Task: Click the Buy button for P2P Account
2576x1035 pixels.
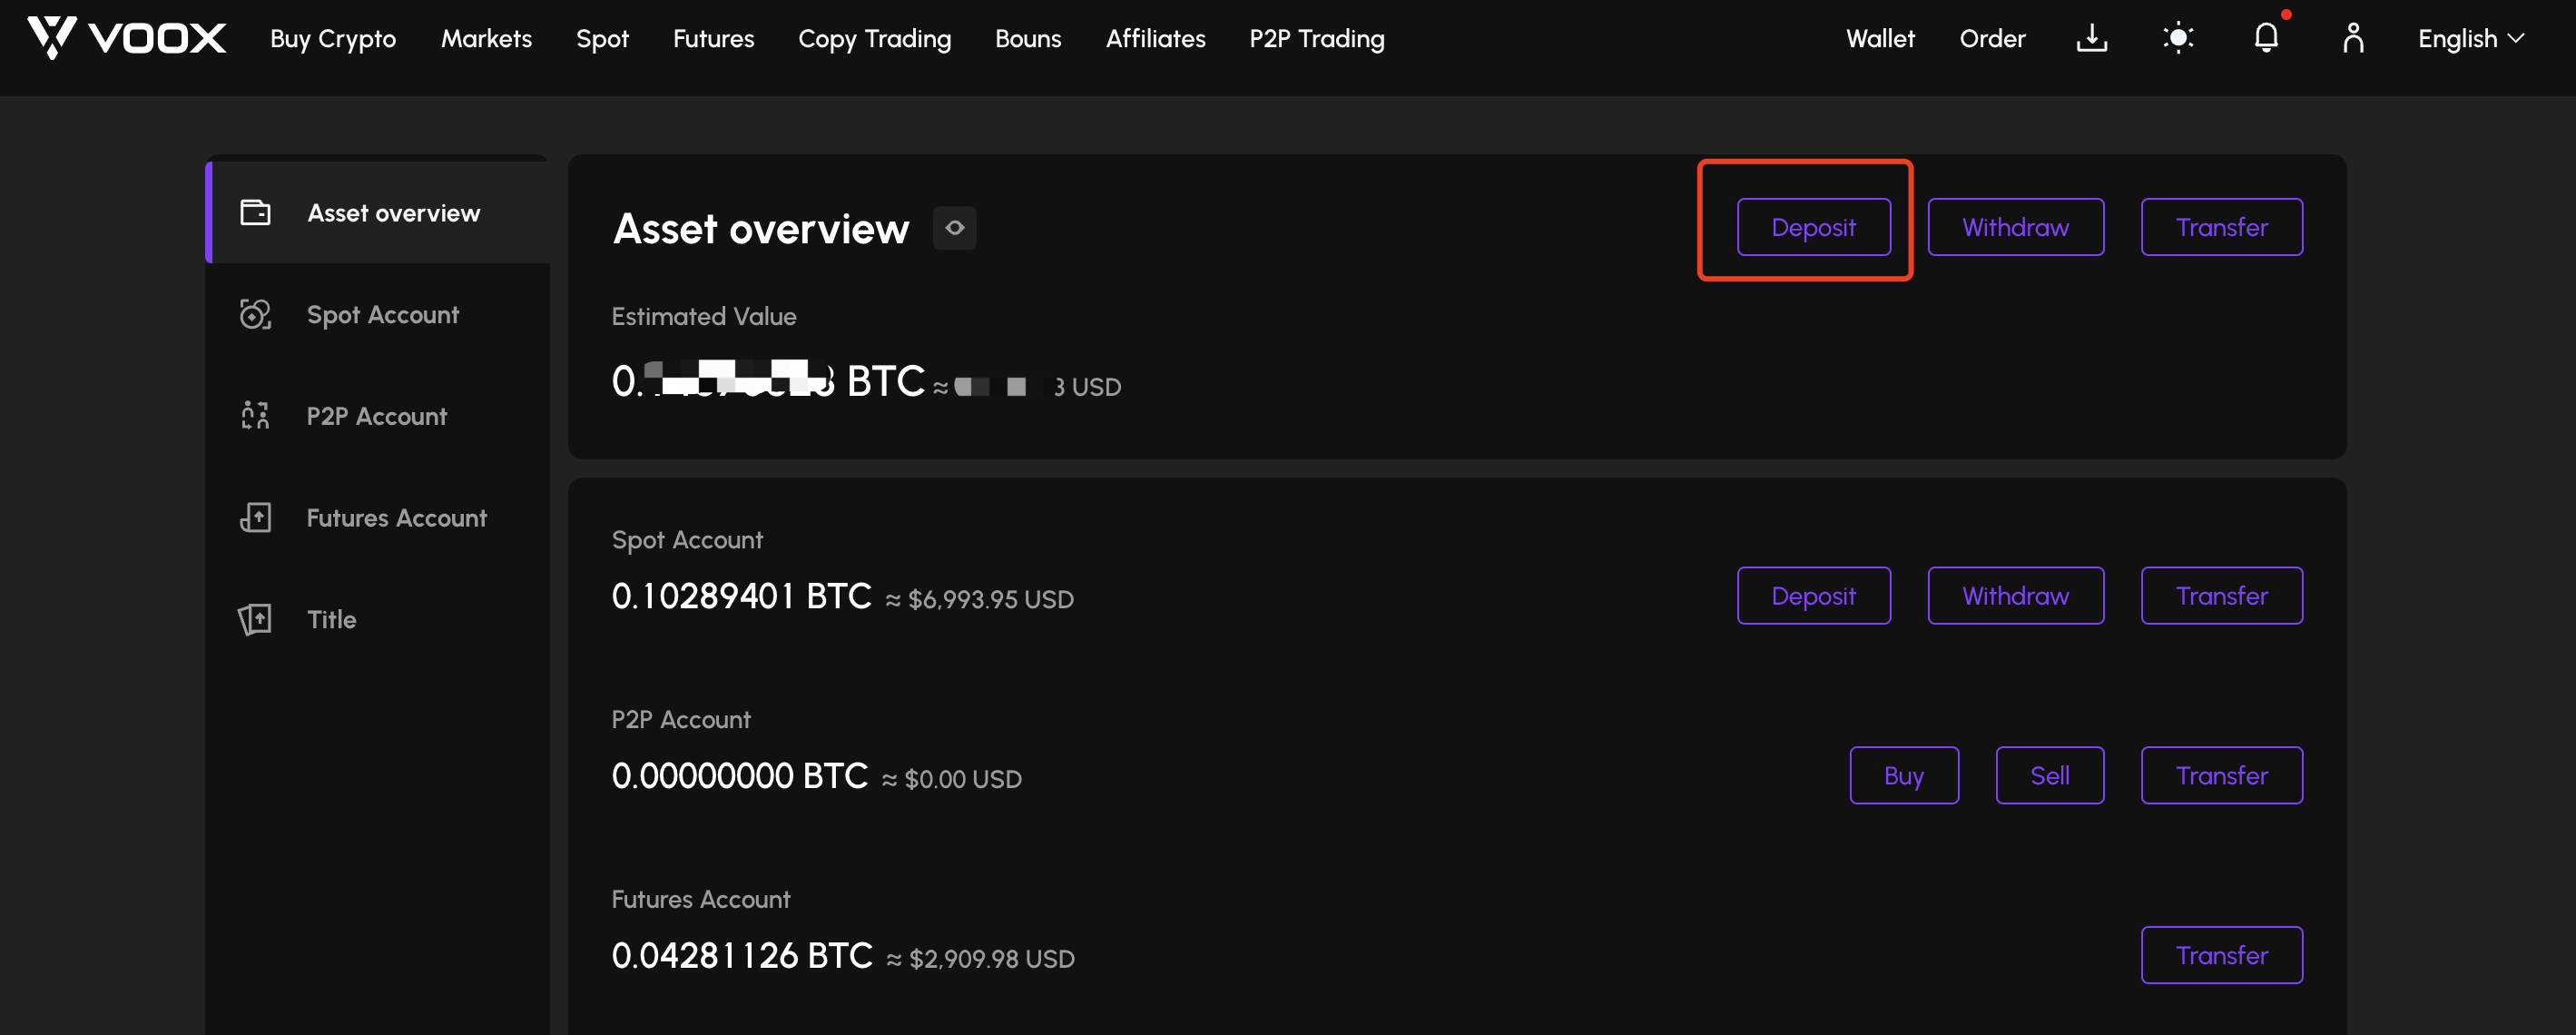Action: pyautogui.click(x=1903, y=776)
